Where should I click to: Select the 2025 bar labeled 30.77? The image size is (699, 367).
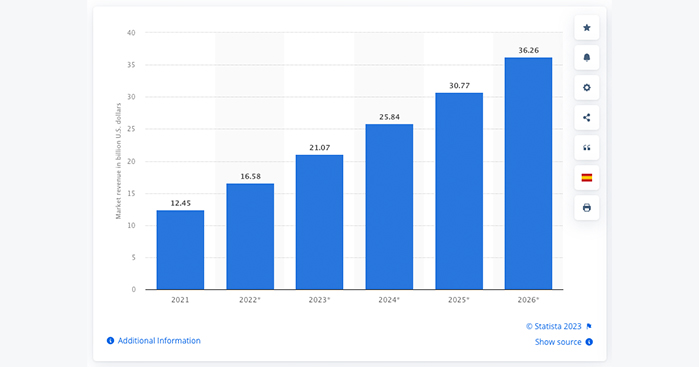click(x=459, y=191)
